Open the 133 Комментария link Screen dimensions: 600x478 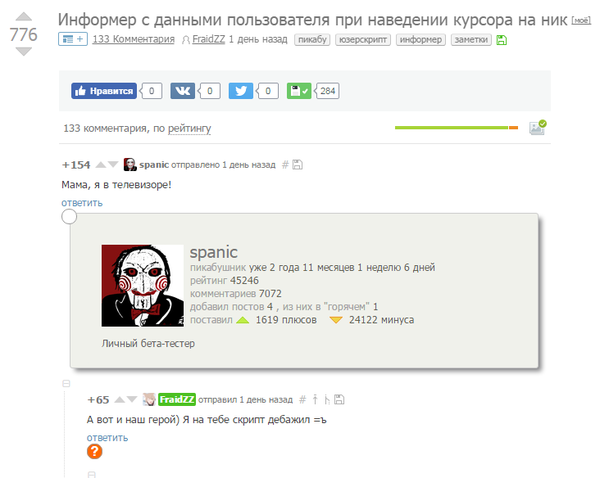(133, 39)
